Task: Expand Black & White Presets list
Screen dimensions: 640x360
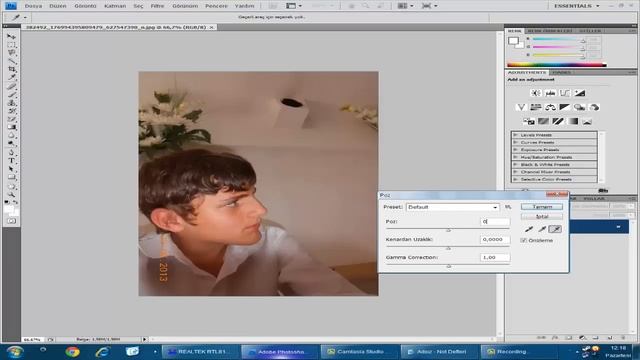Action: (516, 164)
